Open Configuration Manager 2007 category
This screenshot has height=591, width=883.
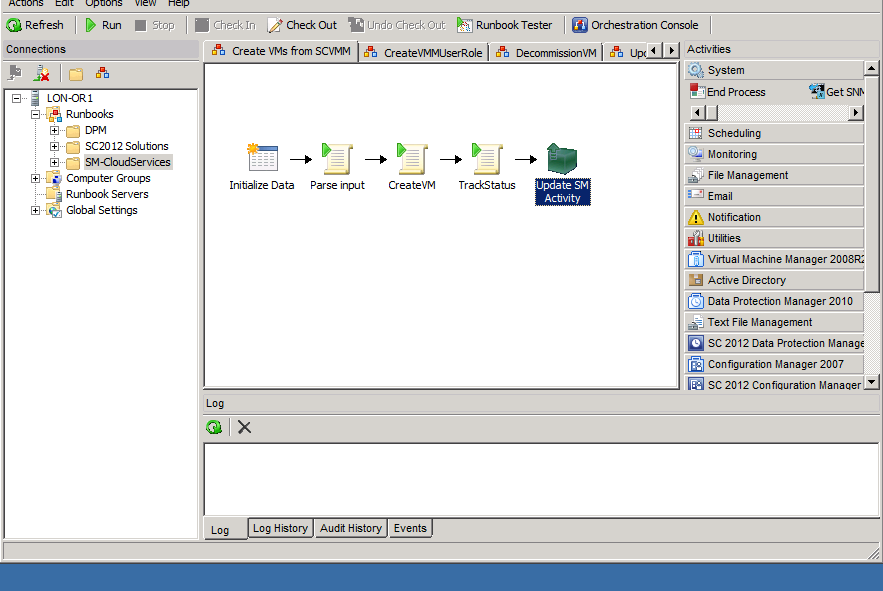tap(774, 364)
